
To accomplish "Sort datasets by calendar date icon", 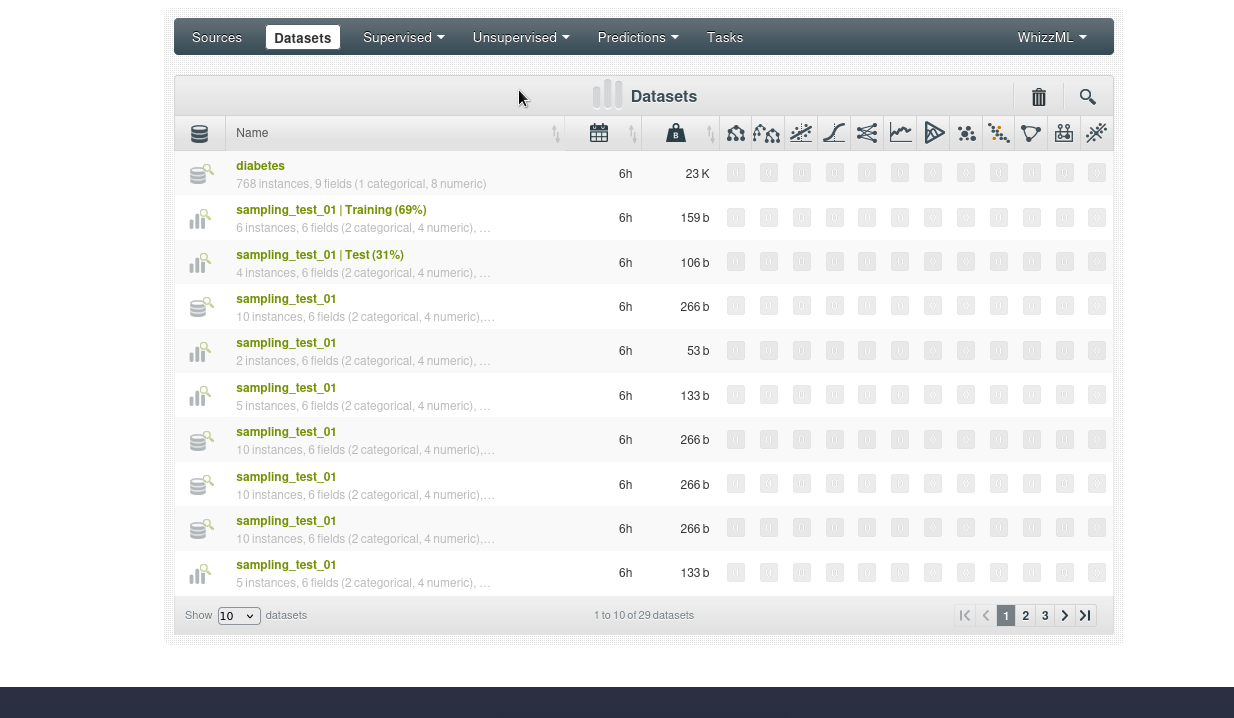I will [599, 133].
